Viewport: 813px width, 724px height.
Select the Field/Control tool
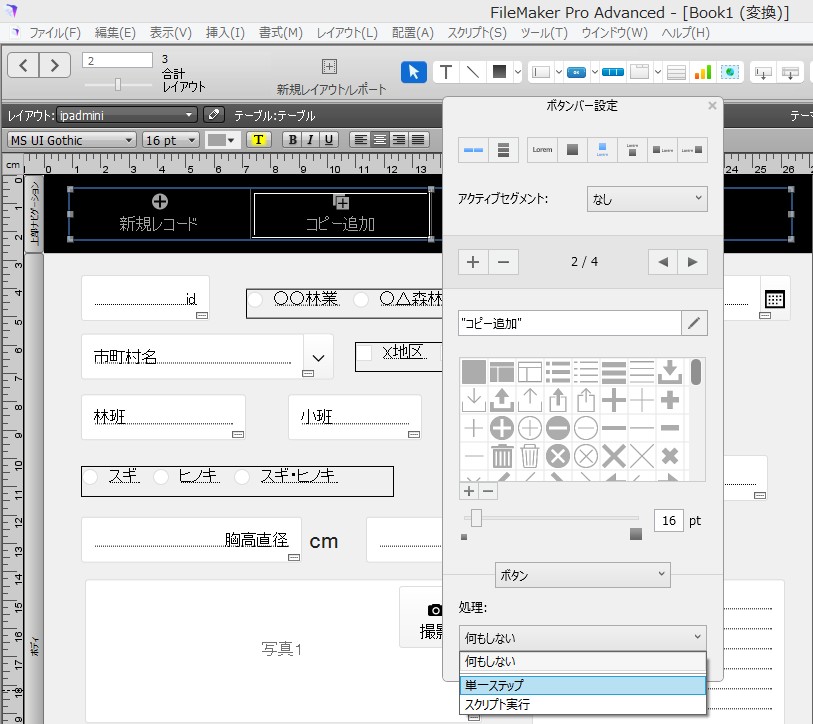(541, 72)
